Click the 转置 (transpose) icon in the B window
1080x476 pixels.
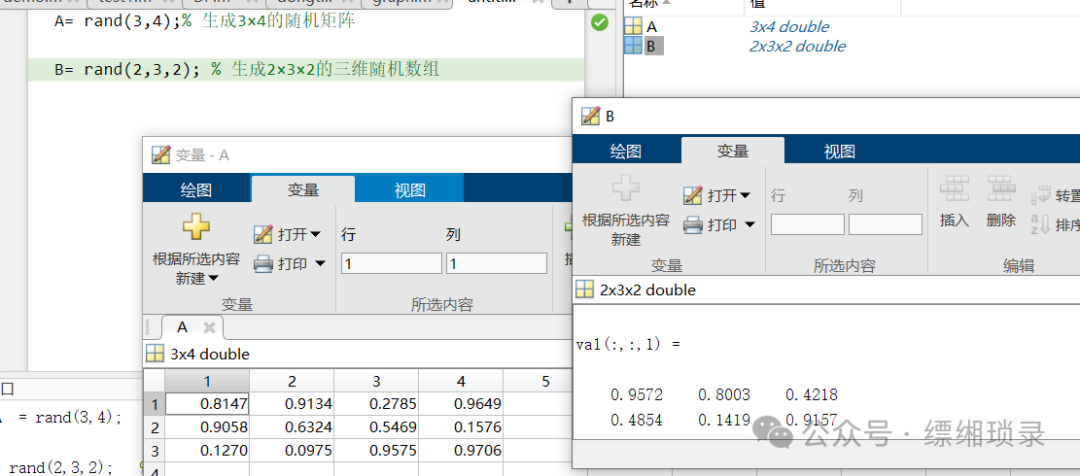tap(1041, 196)
